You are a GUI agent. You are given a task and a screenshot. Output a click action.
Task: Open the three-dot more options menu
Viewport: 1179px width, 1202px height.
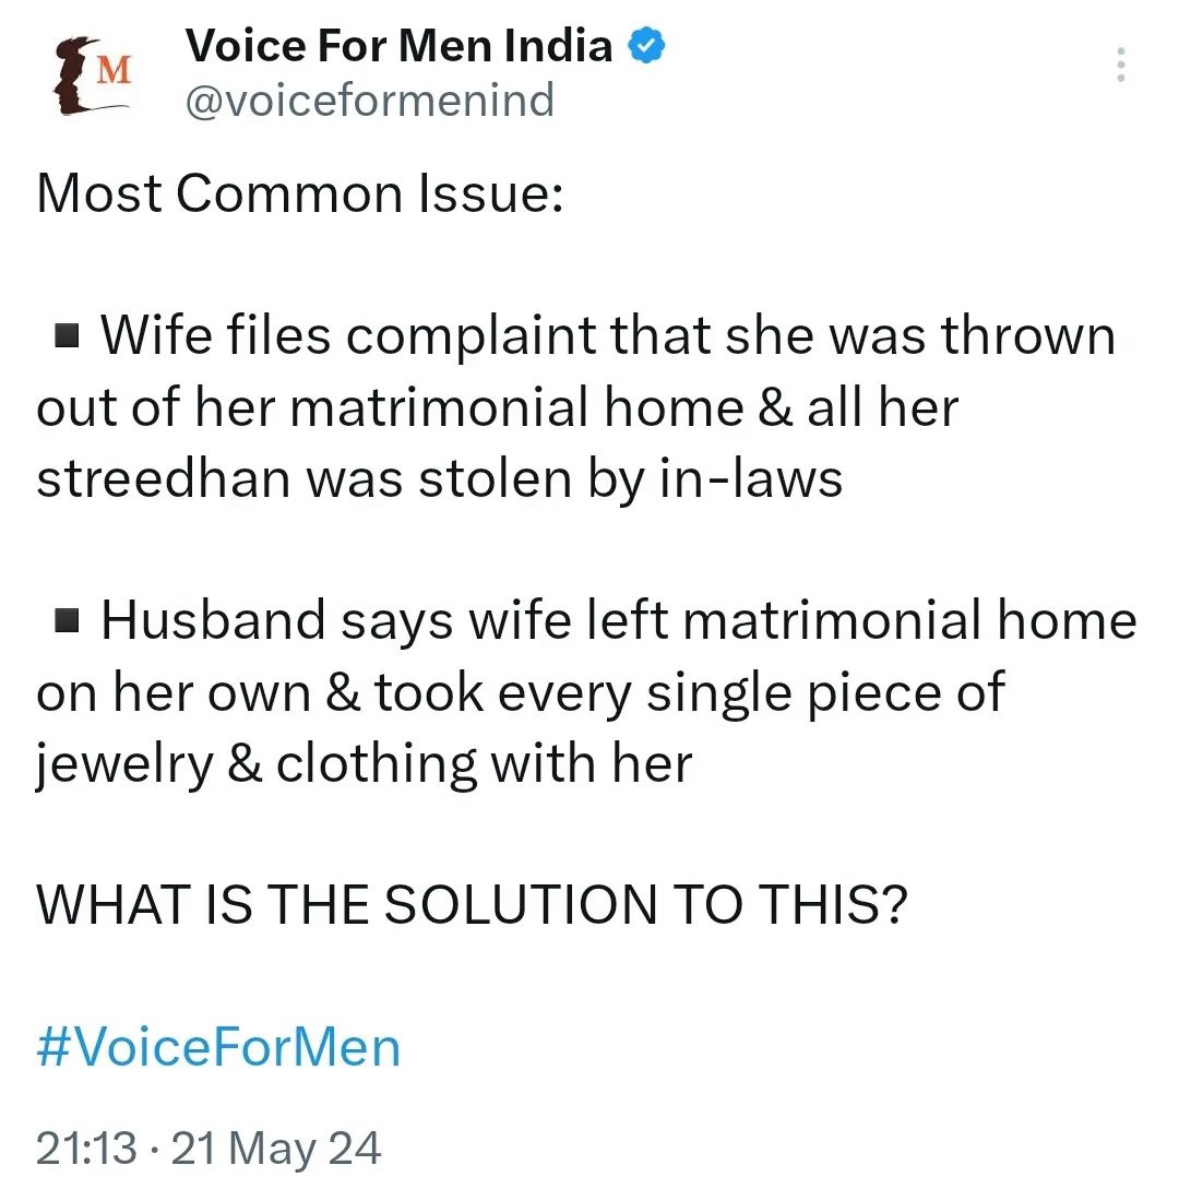tap(1121, 65)
